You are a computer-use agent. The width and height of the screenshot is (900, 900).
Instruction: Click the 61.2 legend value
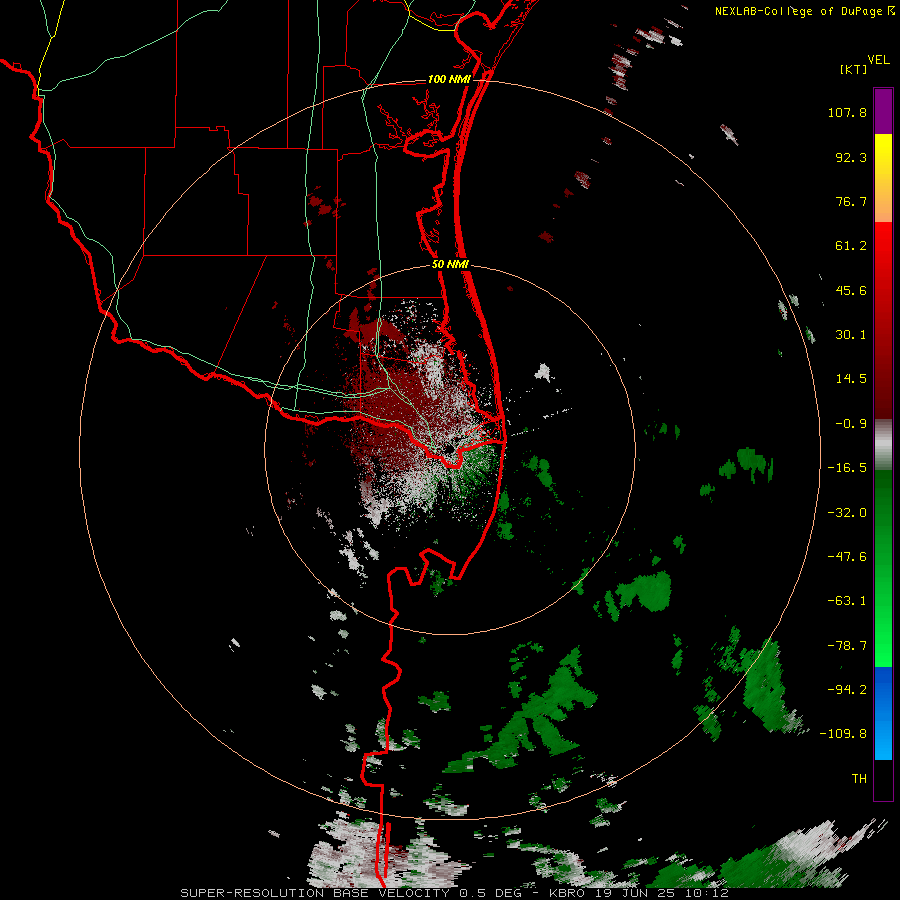(x=851, y=246)
